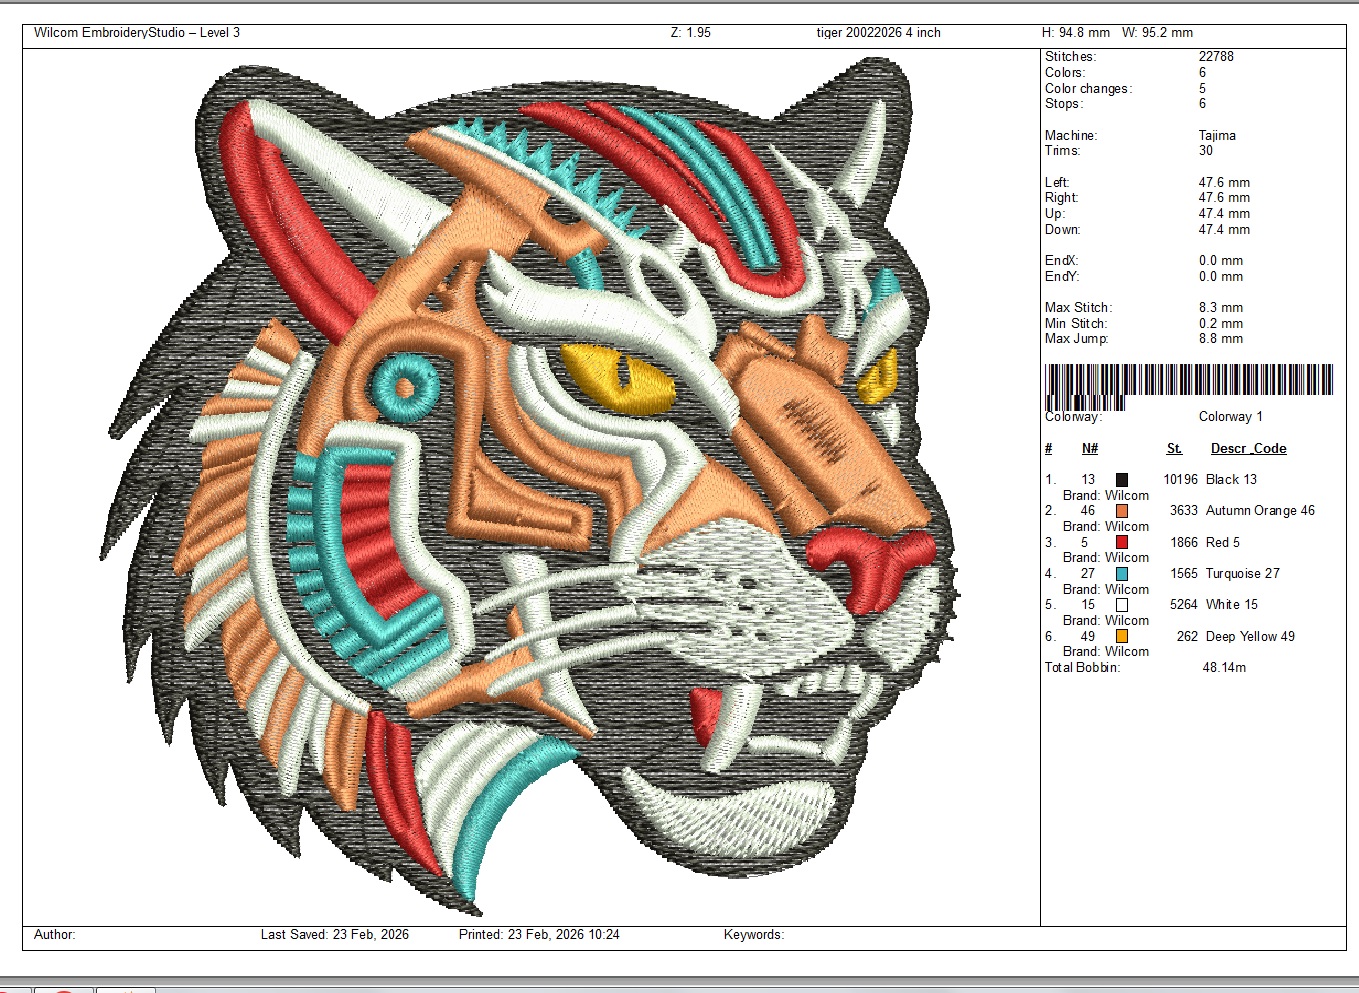Click the St. column header
1359x993 pixels.
(x=1174, y=449)
